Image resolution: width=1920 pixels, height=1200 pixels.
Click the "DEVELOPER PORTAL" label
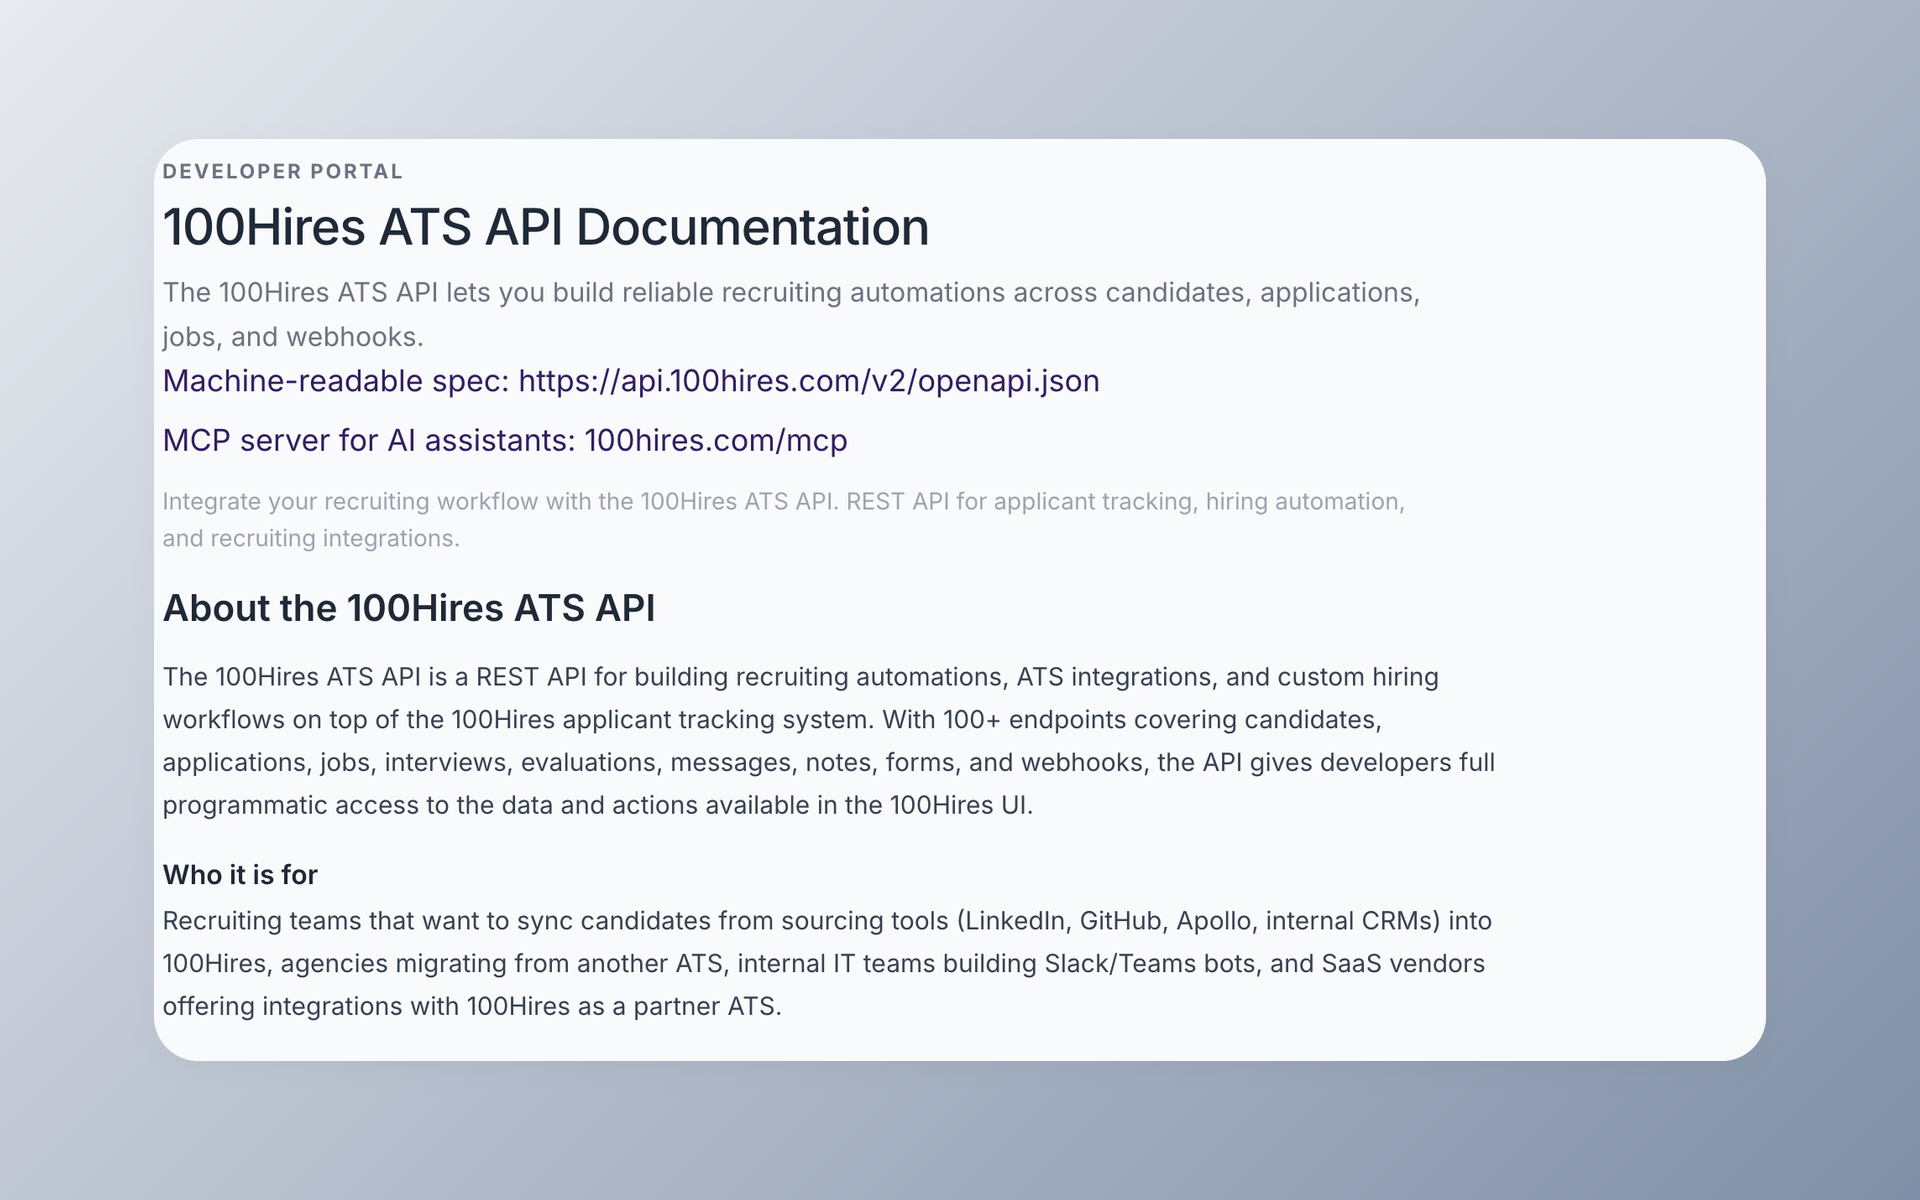[283, 172]
